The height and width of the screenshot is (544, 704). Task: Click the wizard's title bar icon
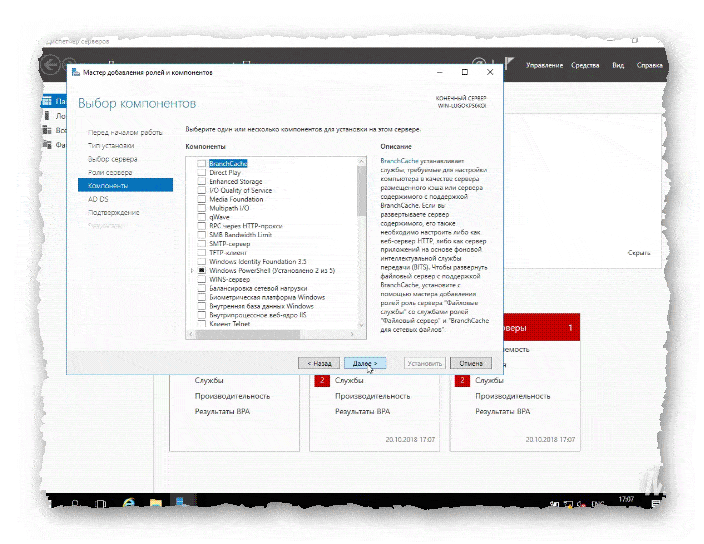76,72
